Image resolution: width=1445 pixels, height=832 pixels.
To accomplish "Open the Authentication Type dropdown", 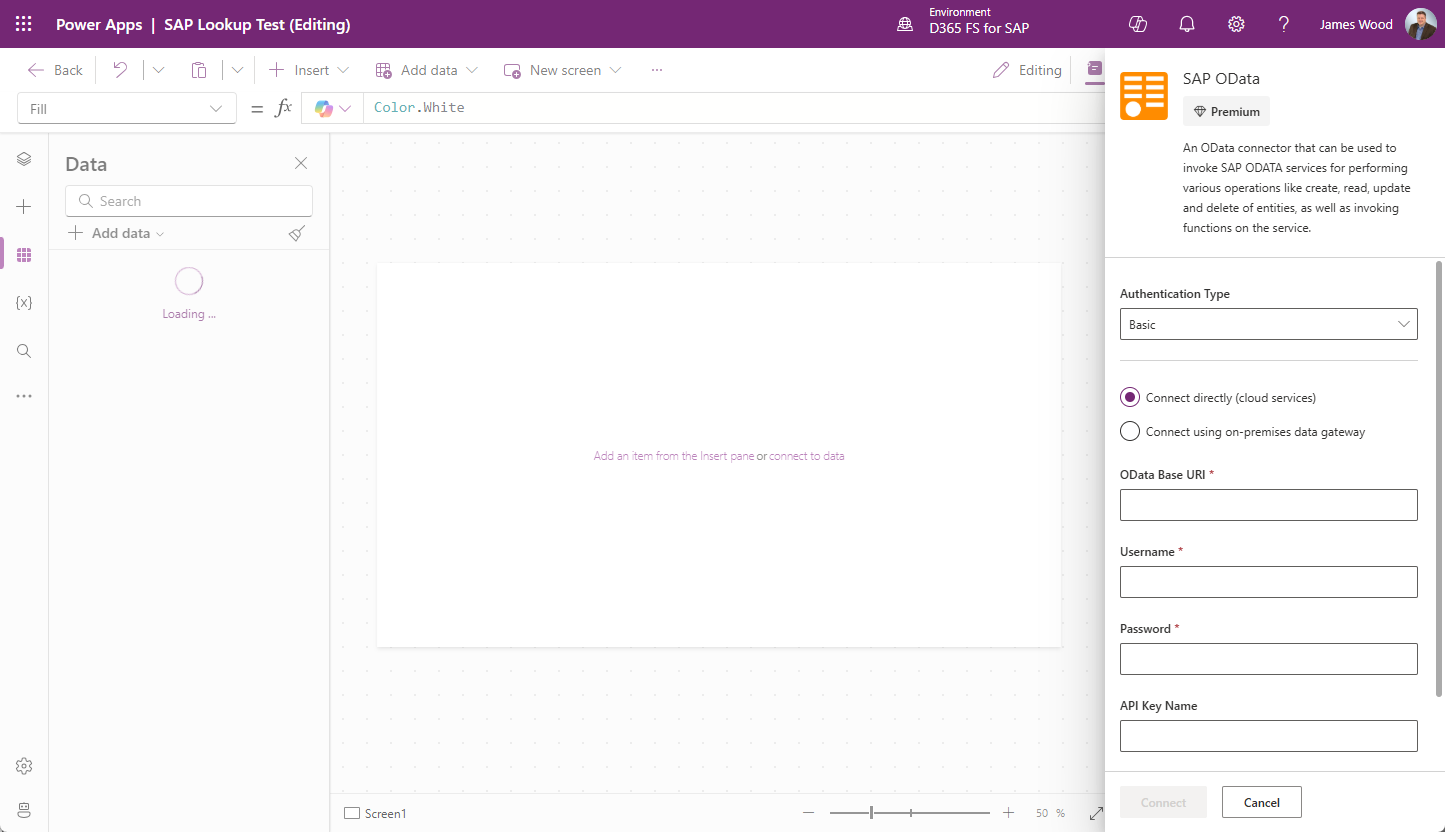I will 1269,324.
